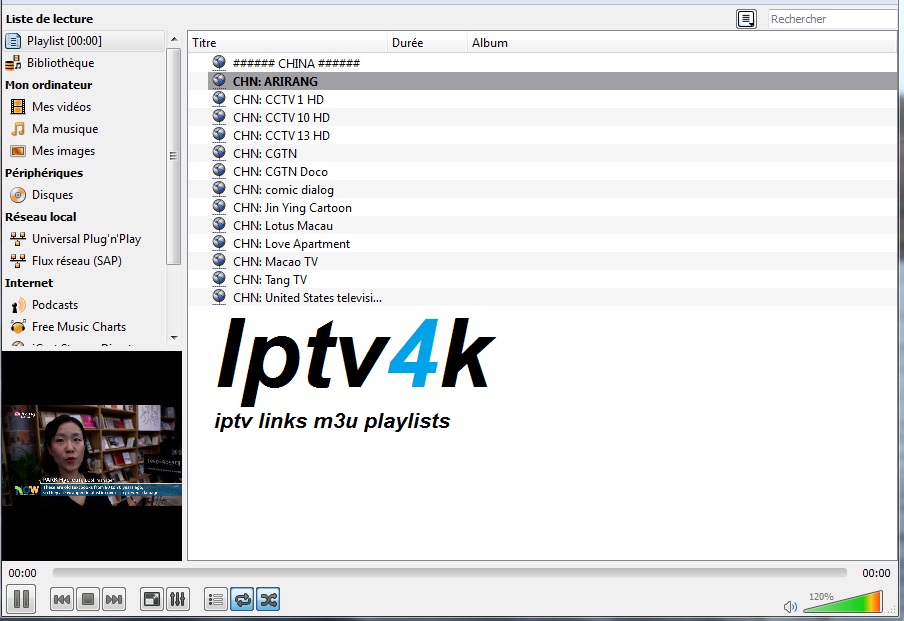Click globe icon beside CGTN Doco
904x621 pixels.
pyautogui.click(x=219, y=170)
